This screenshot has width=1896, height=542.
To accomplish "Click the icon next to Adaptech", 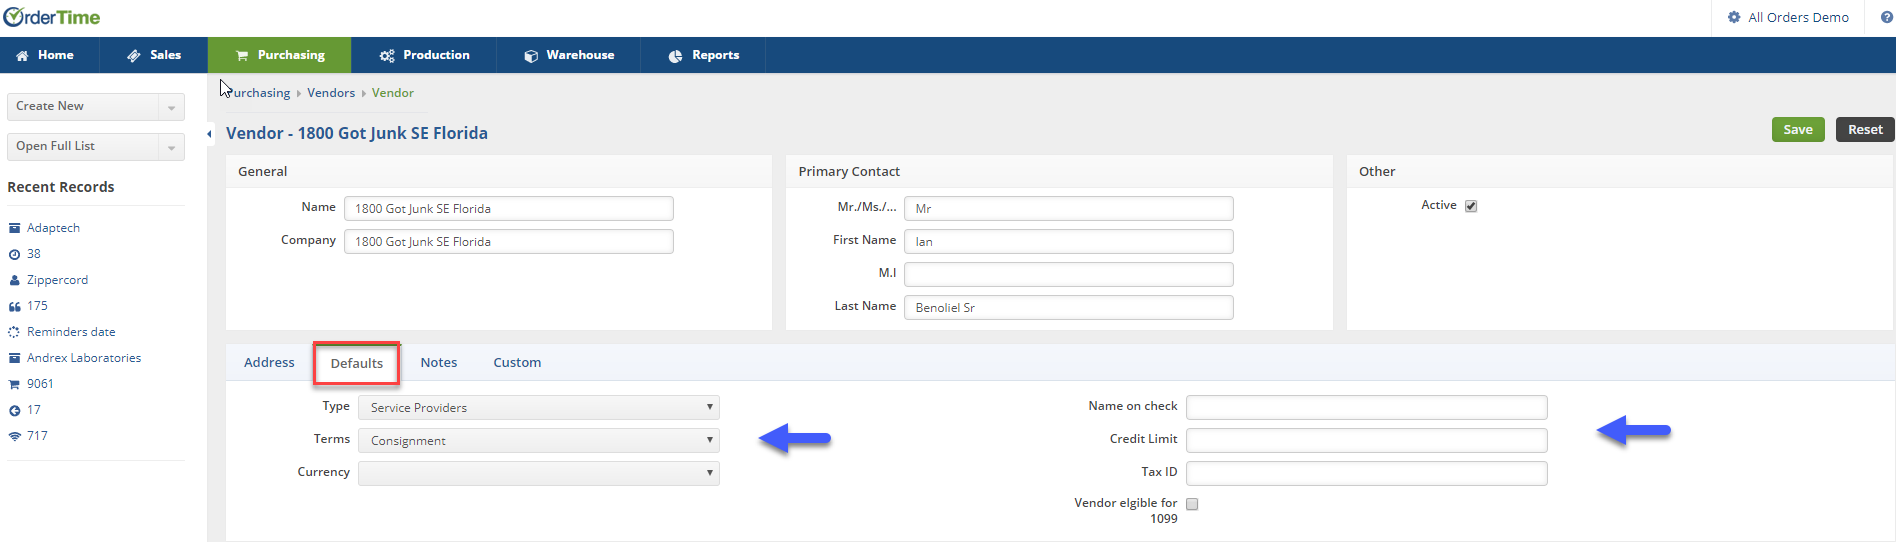I will [x=14, y=228].
